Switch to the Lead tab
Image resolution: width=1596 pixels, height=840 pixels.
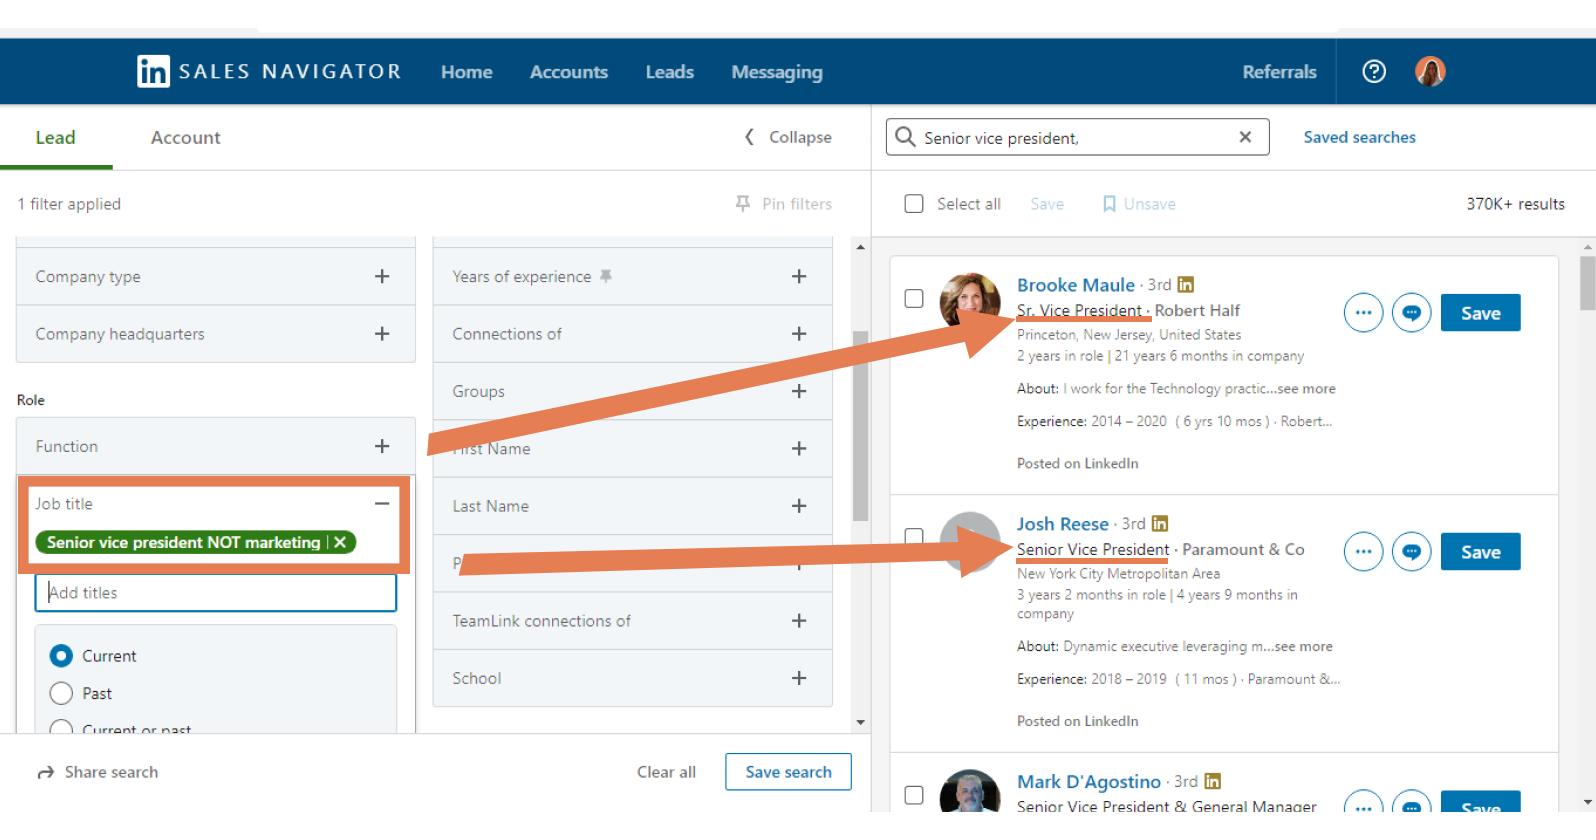pos(56,138)
